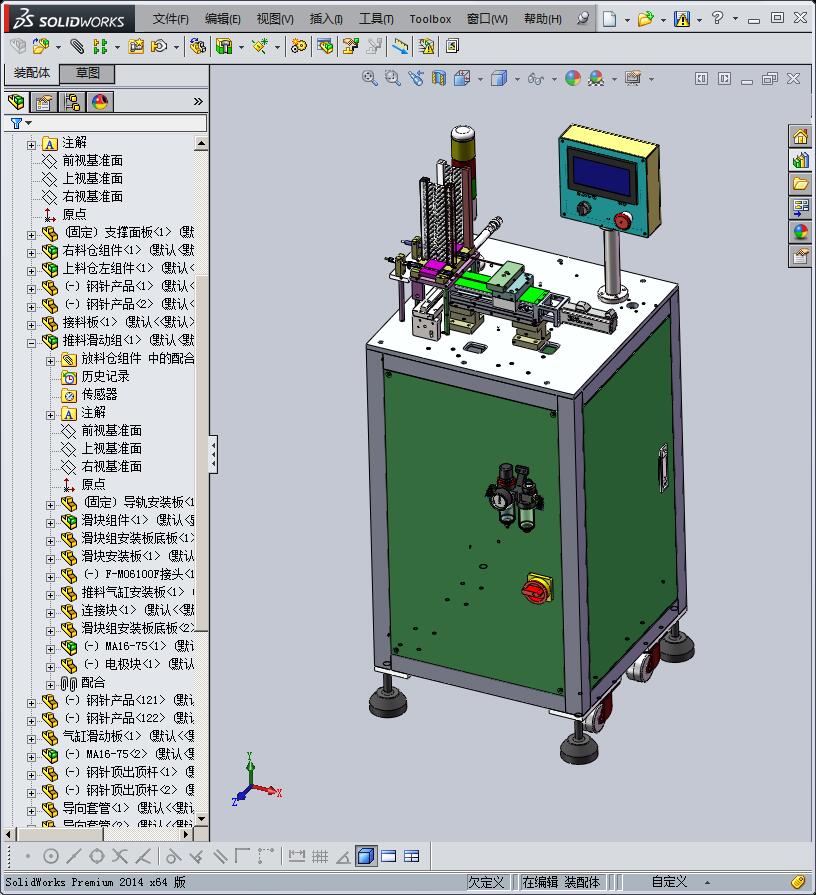Open the Display Style dropdown arrow
This screenshot has width=816, height=895.
[517, 79]
